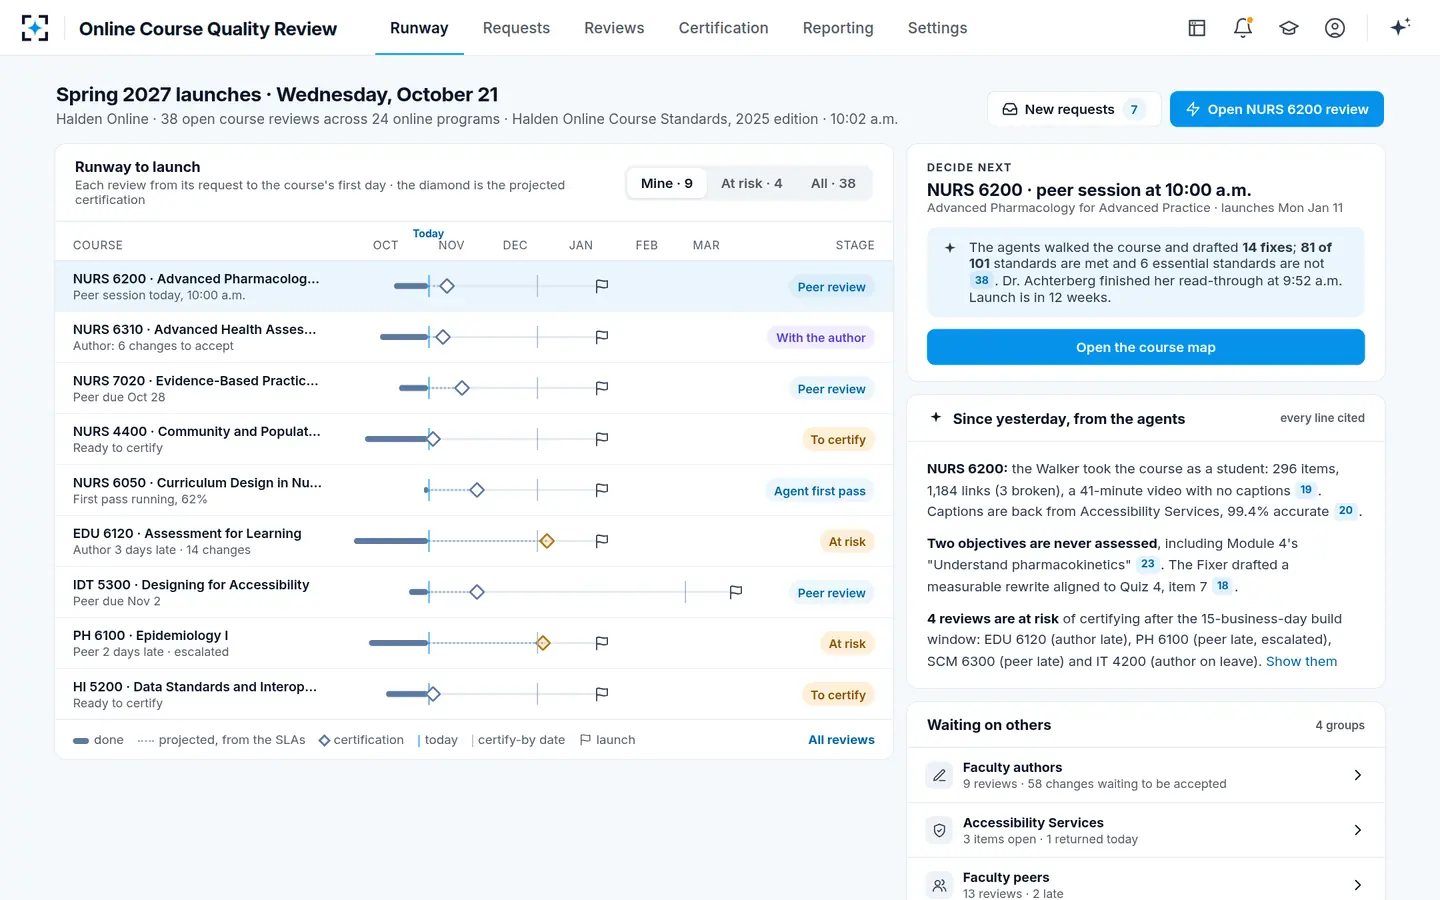Click the at-risk diamond for EDU 6120
This screenshot has width=1440, height=900.
tap(546, 541)
